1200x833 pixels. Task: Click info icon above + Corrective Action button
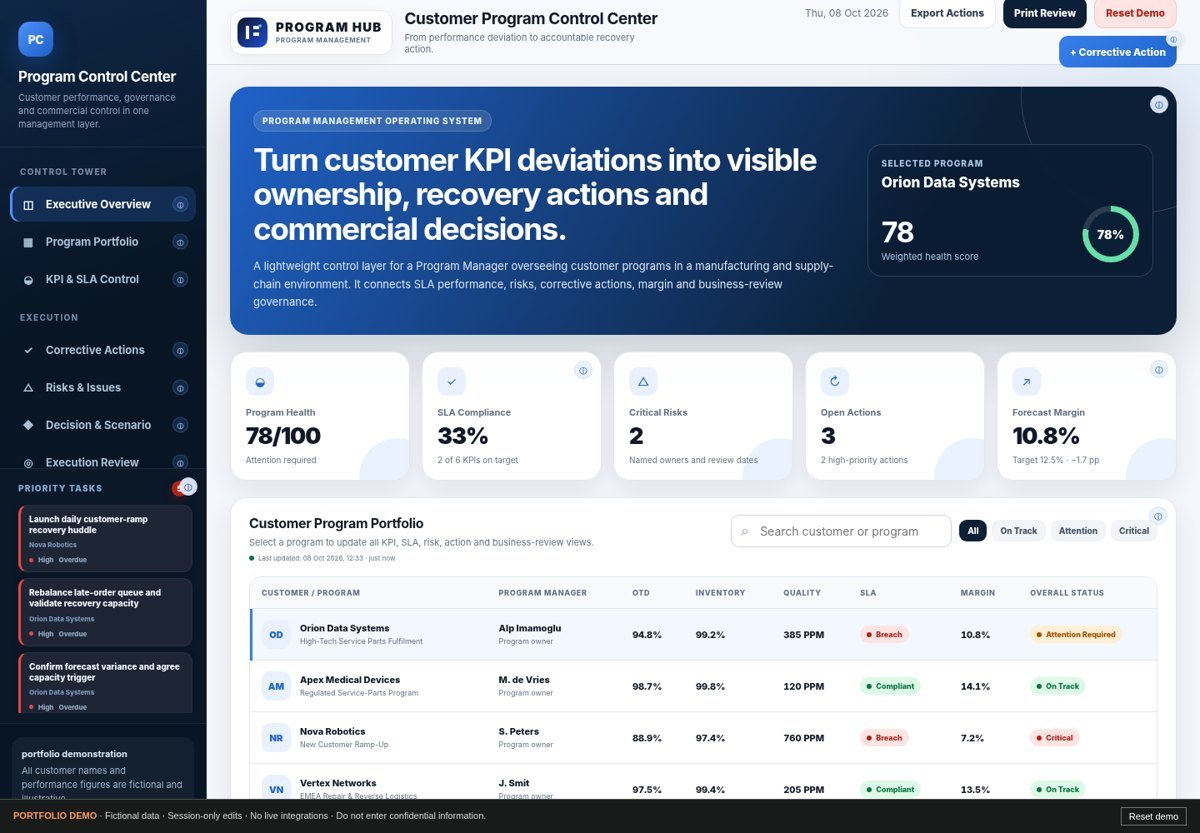1174,40
